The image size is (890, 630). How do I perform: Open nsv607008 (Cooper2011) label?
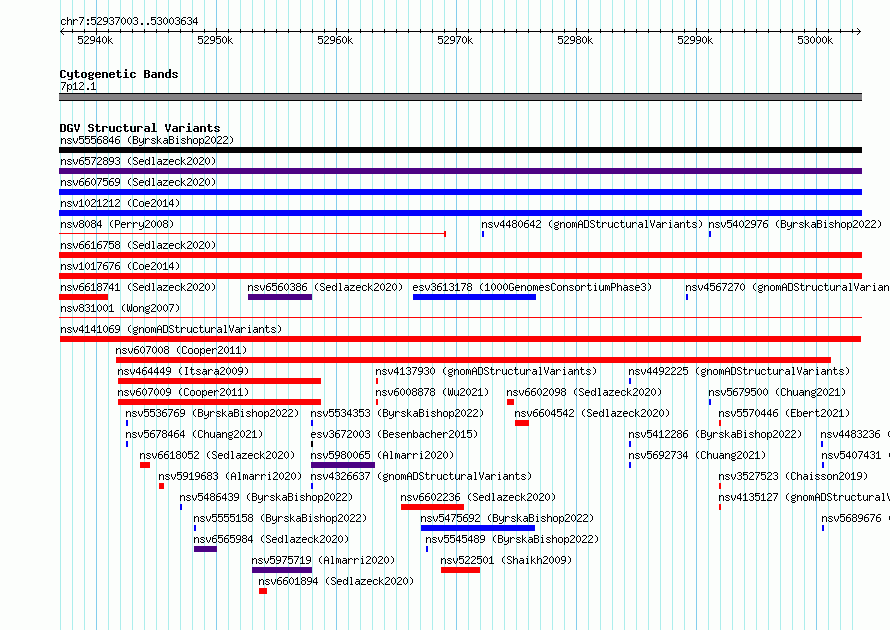pos(181,350)
